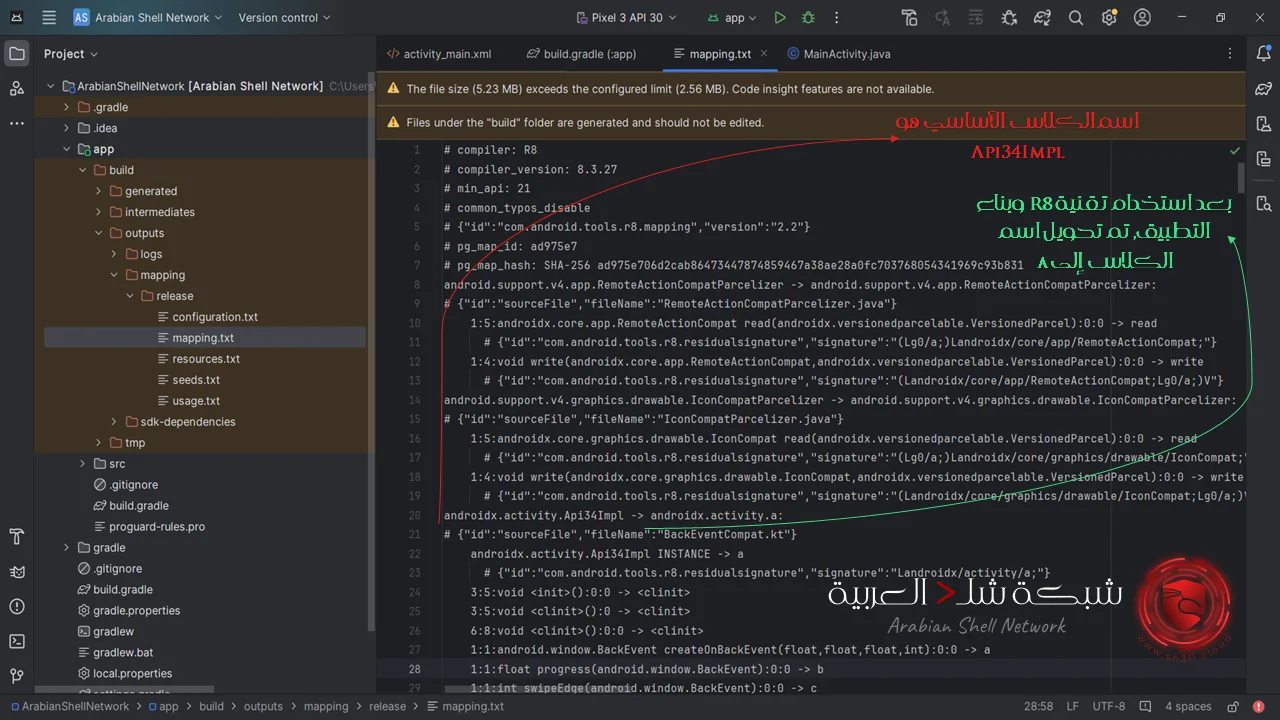Open Notifications bell icon on right sidebar
Viewport: 1280px width, 720px height.
[1263, 54]
